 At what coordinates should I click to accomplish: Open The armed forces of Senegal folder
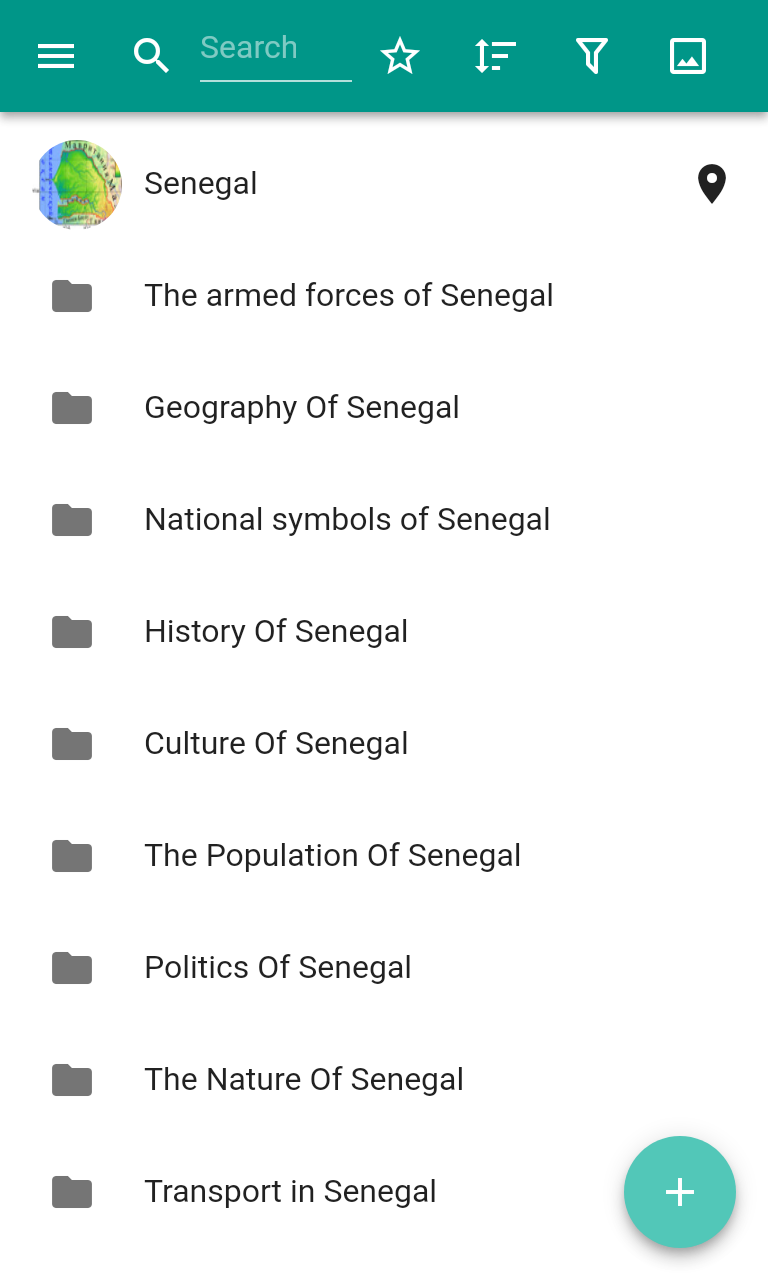(x=349, y=296)
